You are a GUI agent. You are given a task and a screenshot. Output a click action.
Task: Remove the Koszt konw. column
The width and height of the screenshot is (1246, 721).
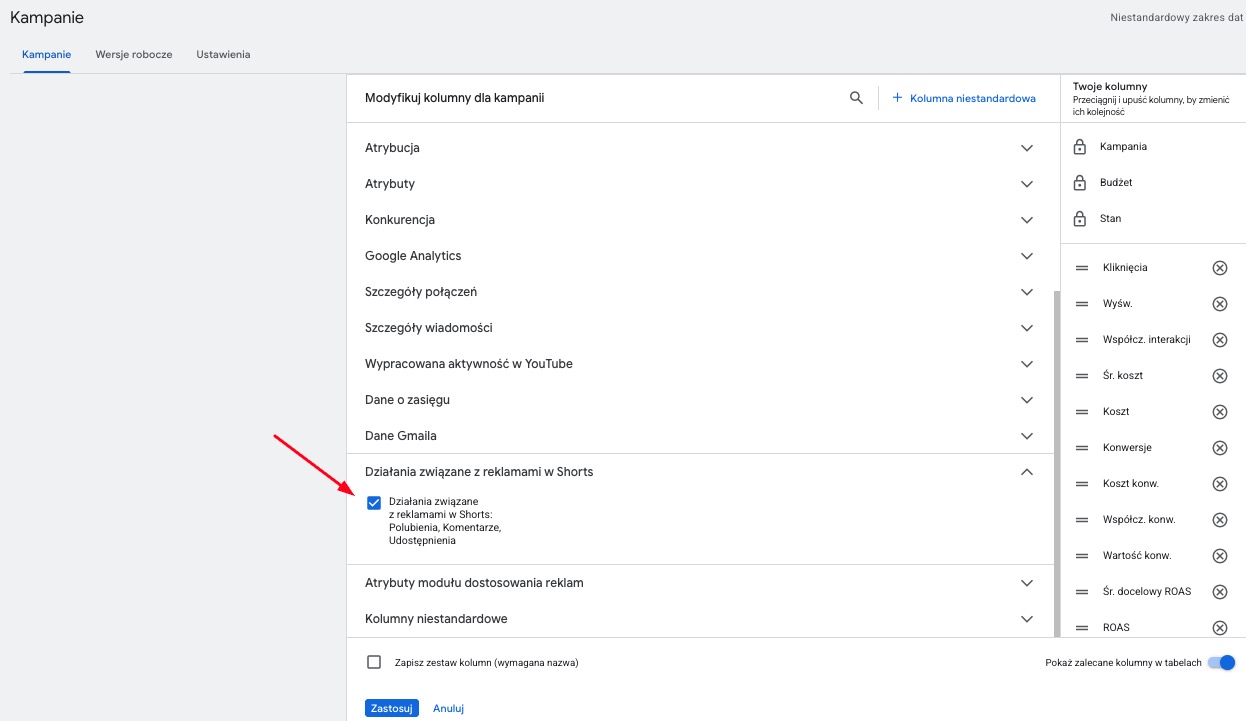coord(1220,484)
